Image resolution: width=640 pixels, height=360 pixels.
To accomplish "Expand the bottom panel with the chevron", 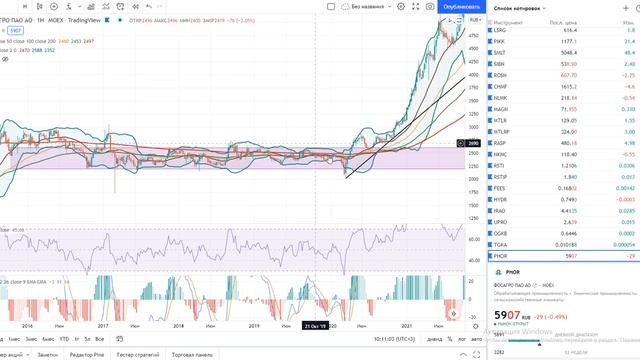I will pos(463,354).
